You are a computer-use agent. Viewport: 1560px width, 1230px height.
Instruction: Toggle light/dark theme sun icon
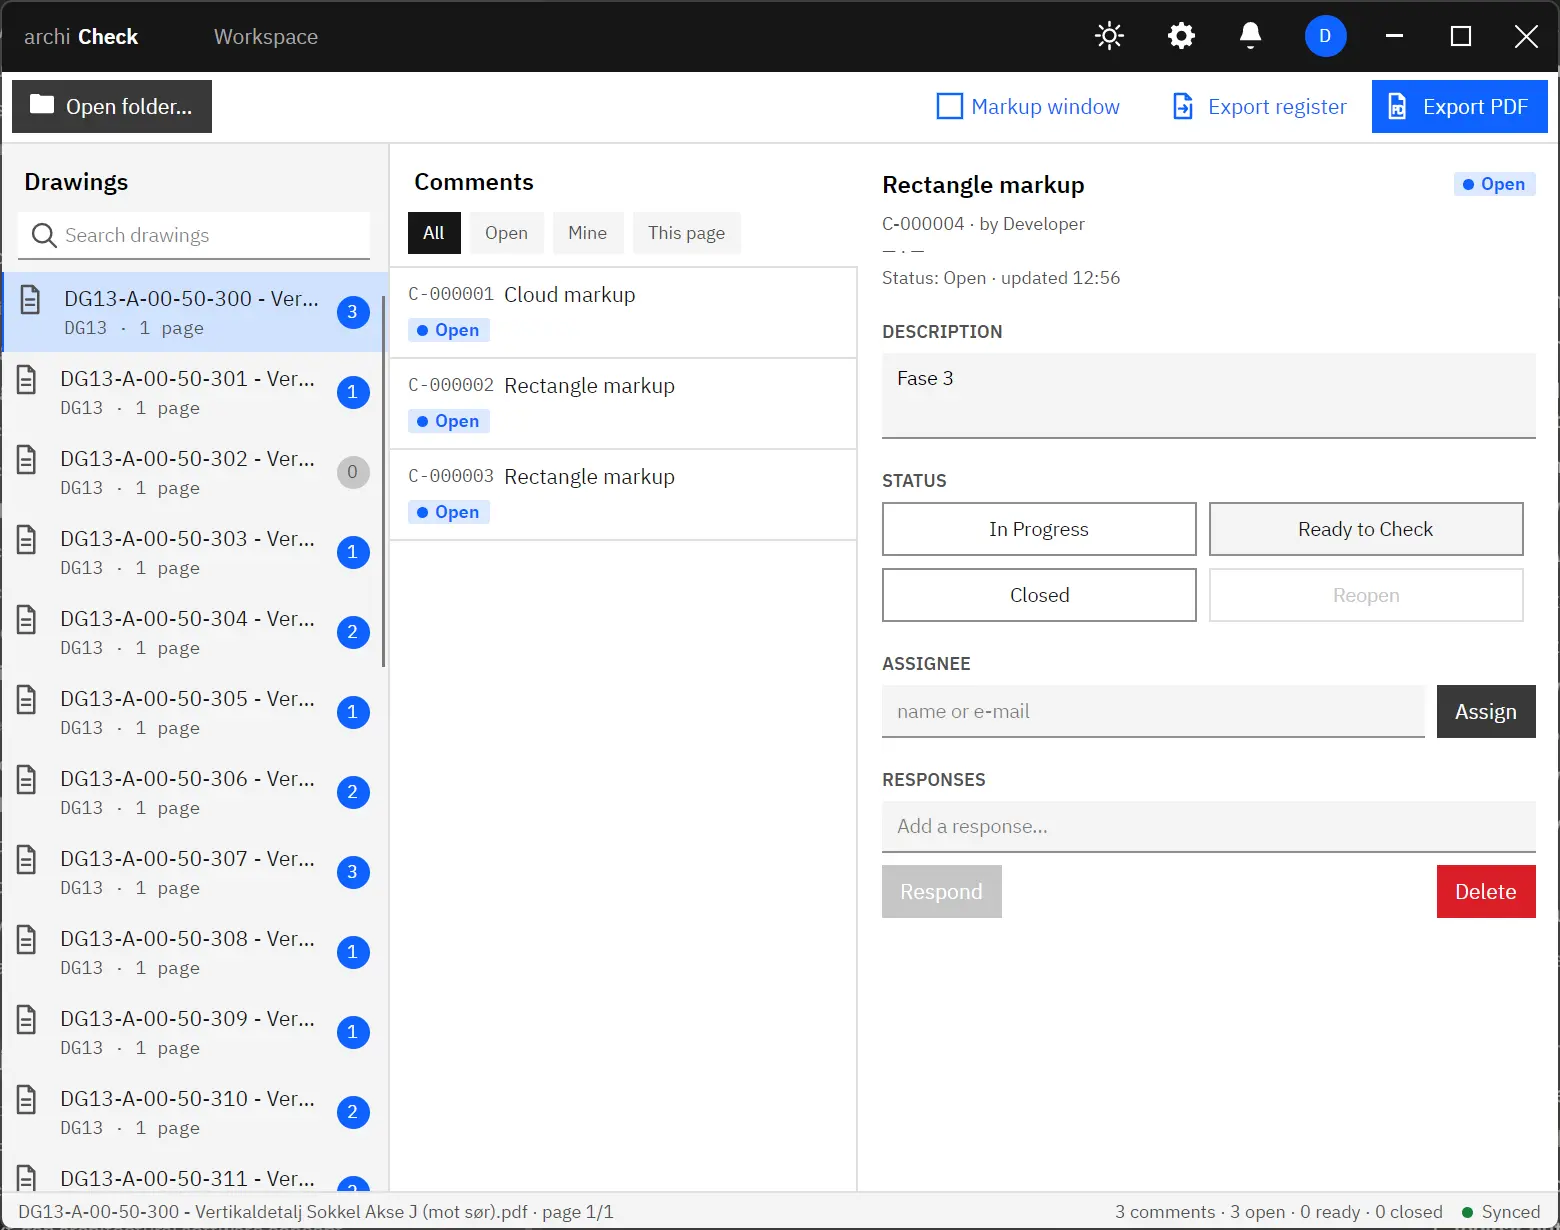click(1109, 36)
